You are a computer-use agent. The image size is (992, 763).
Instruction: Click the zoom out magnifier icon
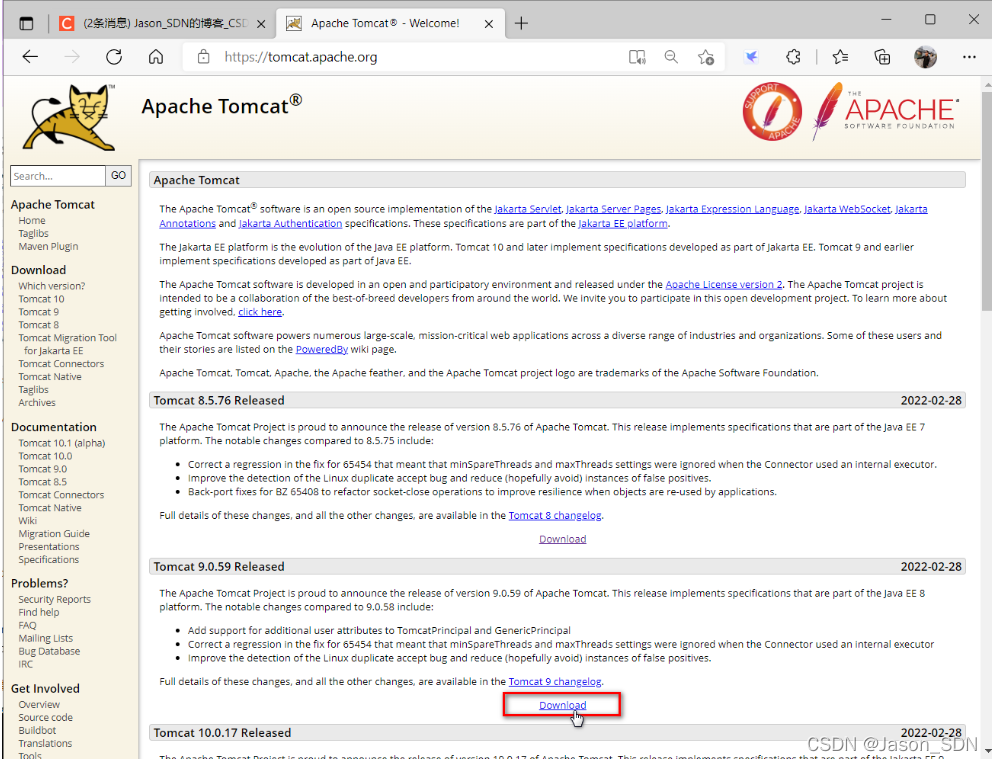tap(671, 57)
